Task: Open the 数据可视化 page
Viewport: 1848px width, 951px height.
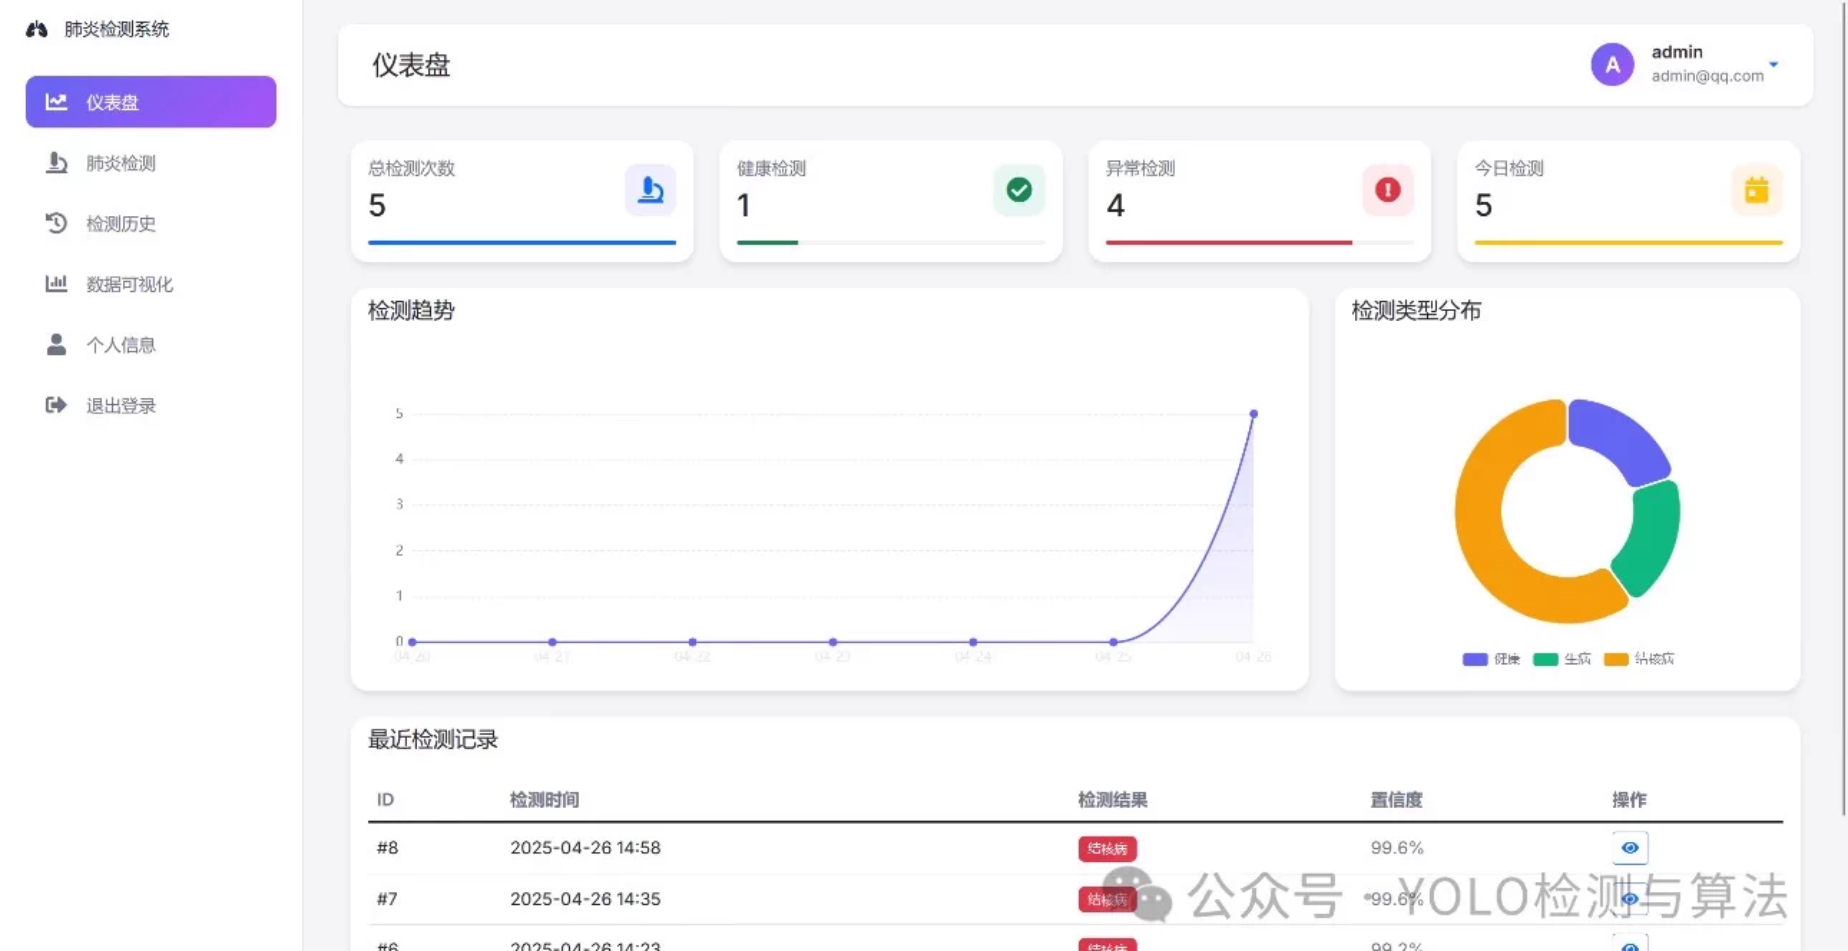Action: coord(128,284)
